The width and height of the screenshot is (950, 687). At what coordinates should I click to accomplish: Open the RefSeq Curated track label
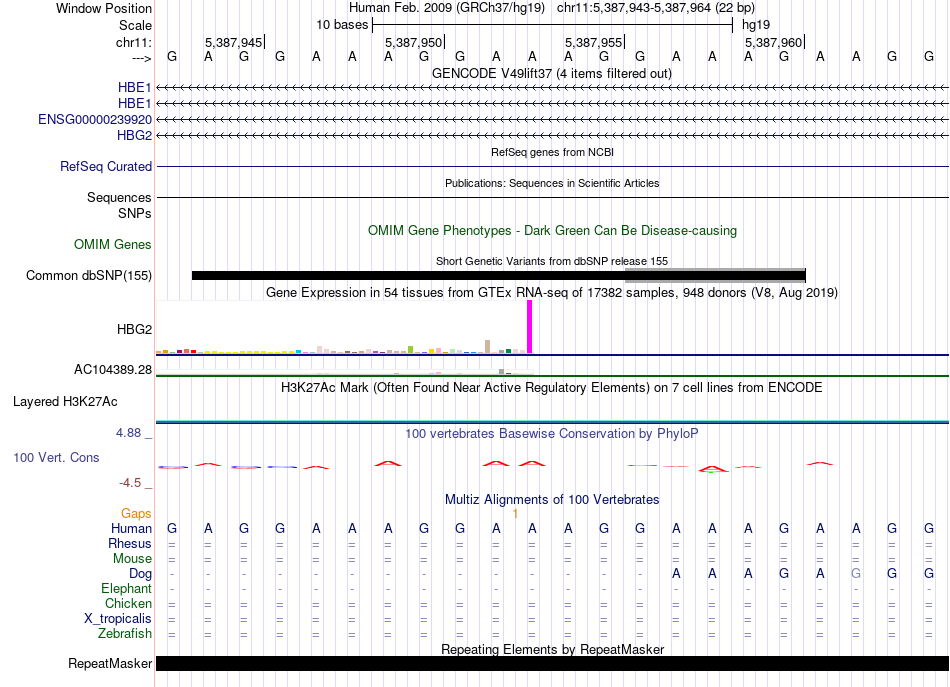pyautogui.click(x=105, y=166)
